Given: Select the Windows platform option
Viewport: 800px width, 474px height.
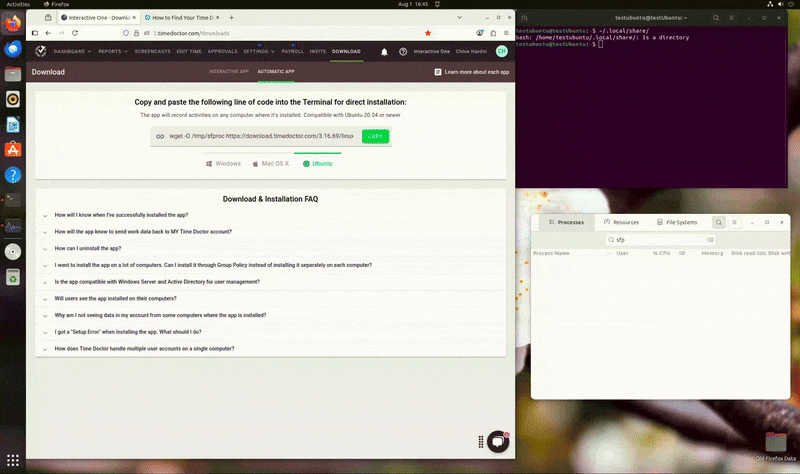Looking at the screenshot, I should (223, 164).
